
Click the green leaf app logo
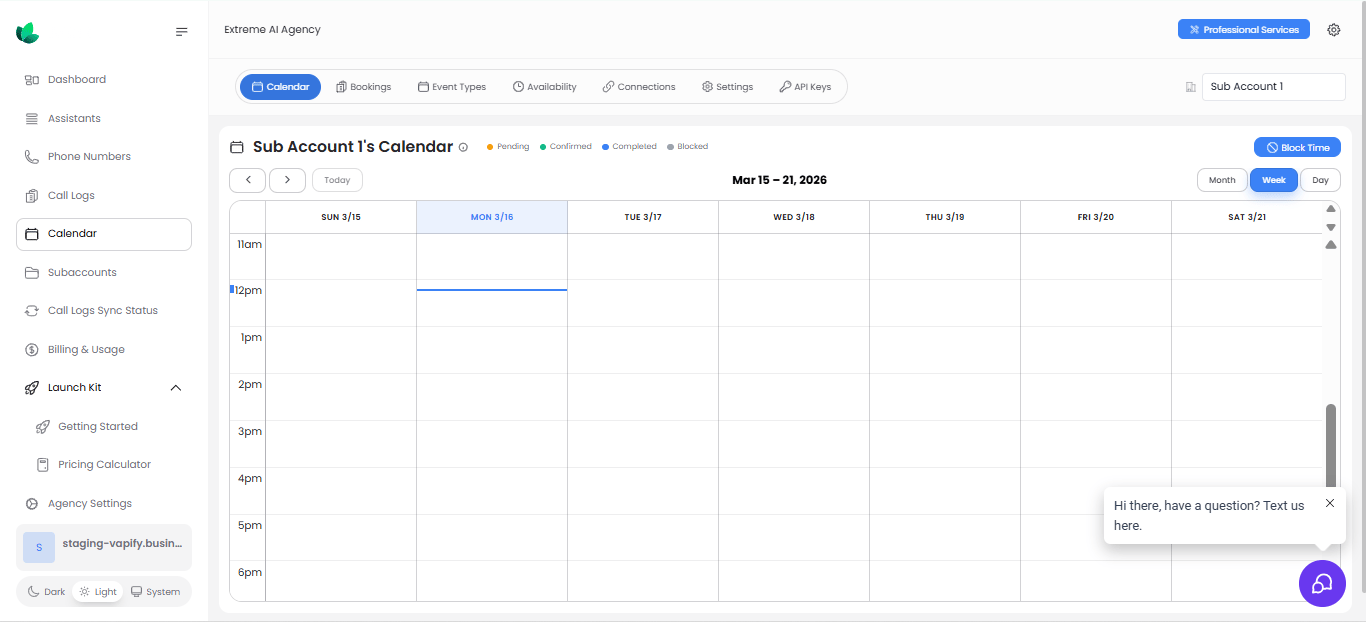(x=28, y=33)
